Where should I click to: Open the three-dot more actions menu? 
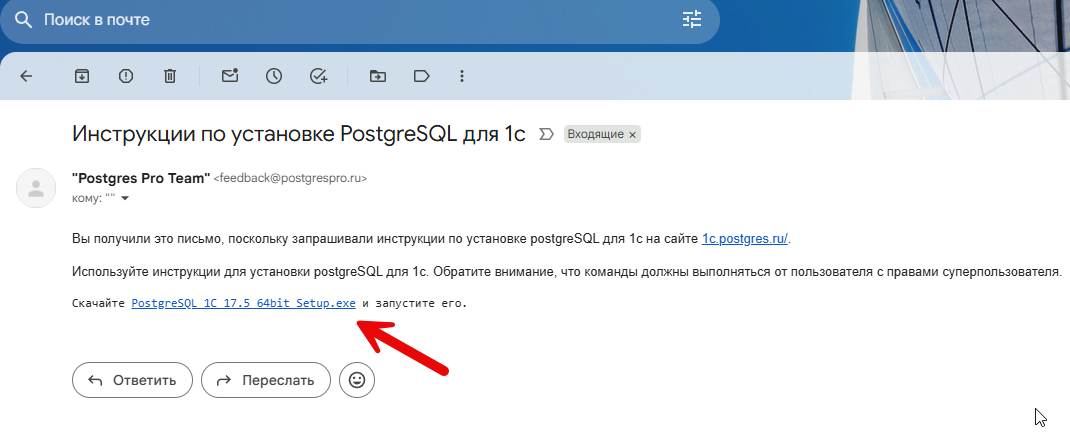click(461, 76)
